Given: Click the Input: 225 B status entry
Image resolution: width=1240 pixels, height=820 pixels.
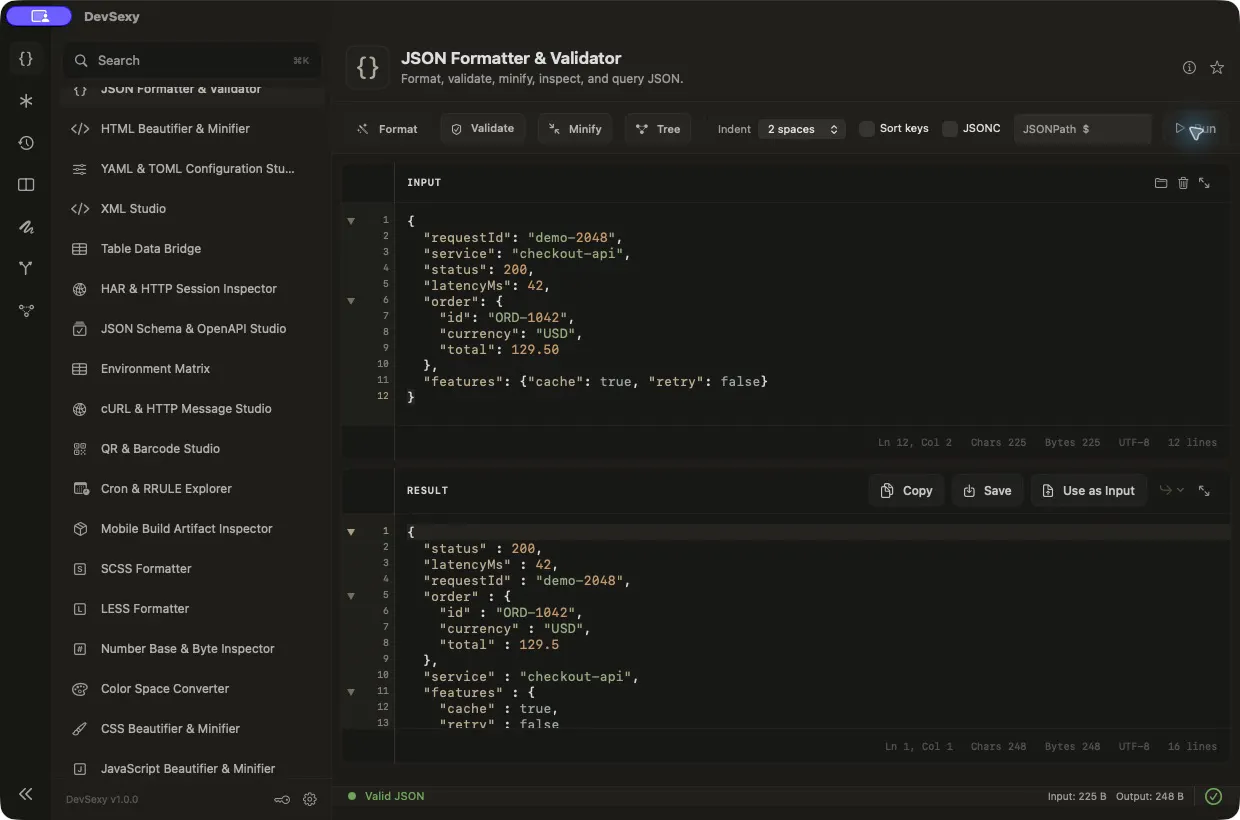Looking at the screenshot, I should [1077, 796].
